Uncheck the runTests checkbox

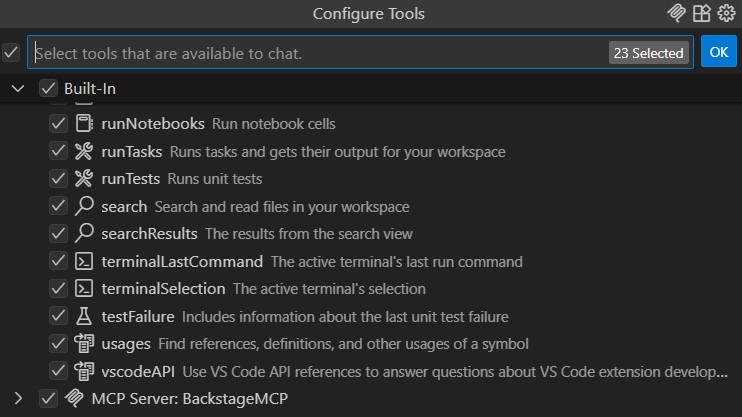click(58, 178)
